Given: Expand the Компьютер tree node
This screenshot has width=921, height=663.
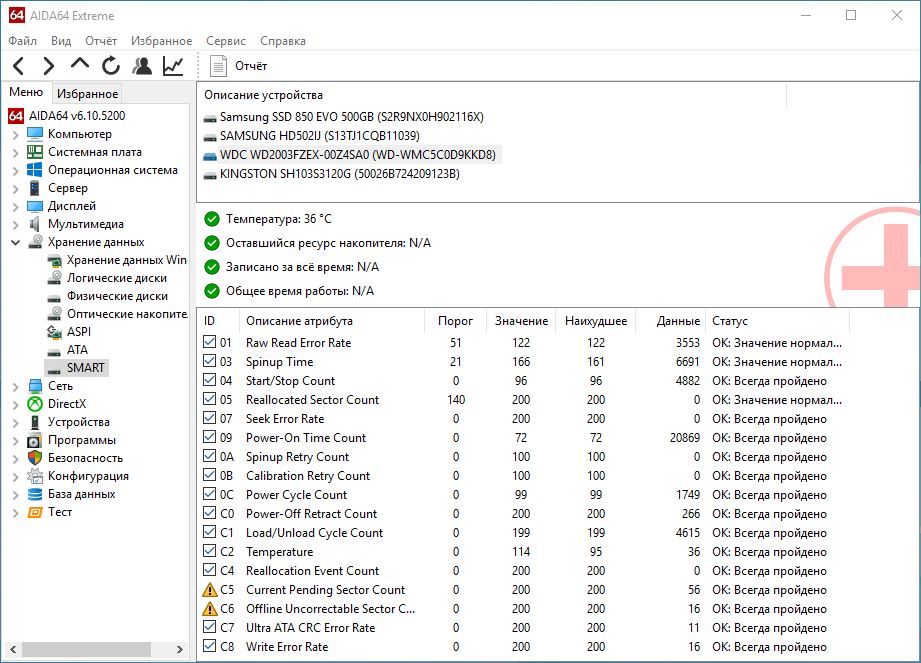Looking at the screenshot, I should [15, 134].
